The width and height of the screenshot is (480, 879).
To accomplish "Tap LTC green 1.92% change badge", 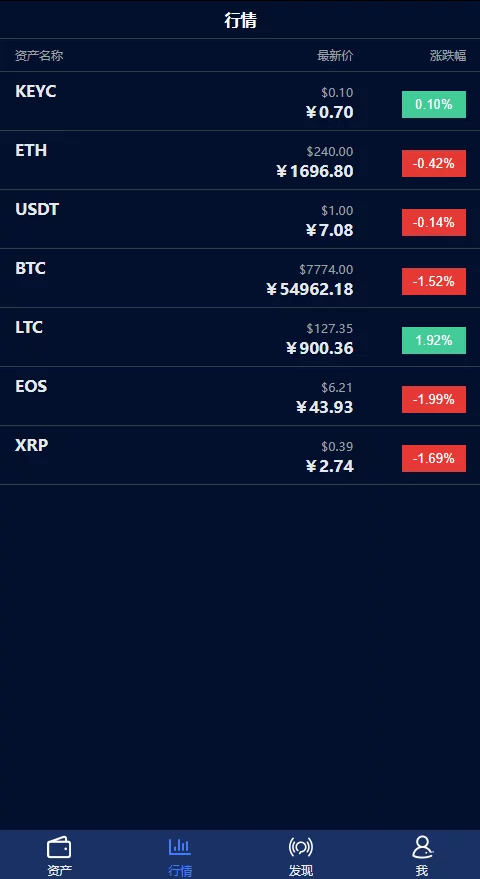I will pos(433,340).
